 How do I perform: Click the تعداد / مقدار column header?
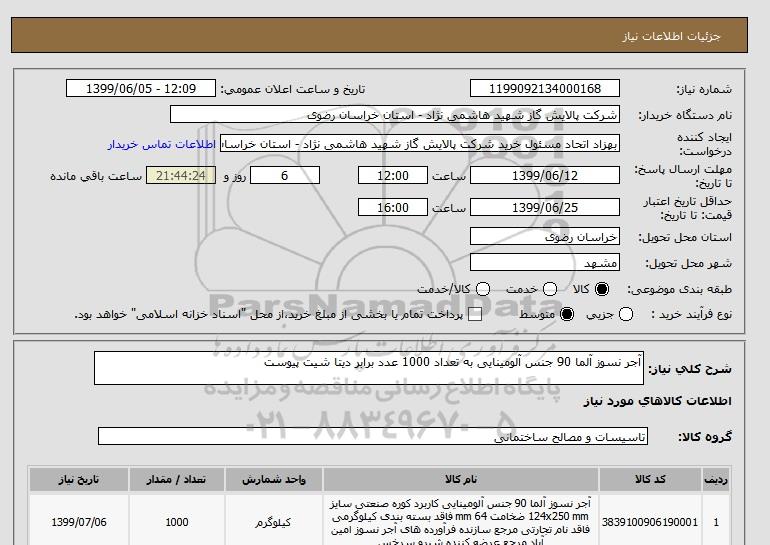click(x=177, y=479)
